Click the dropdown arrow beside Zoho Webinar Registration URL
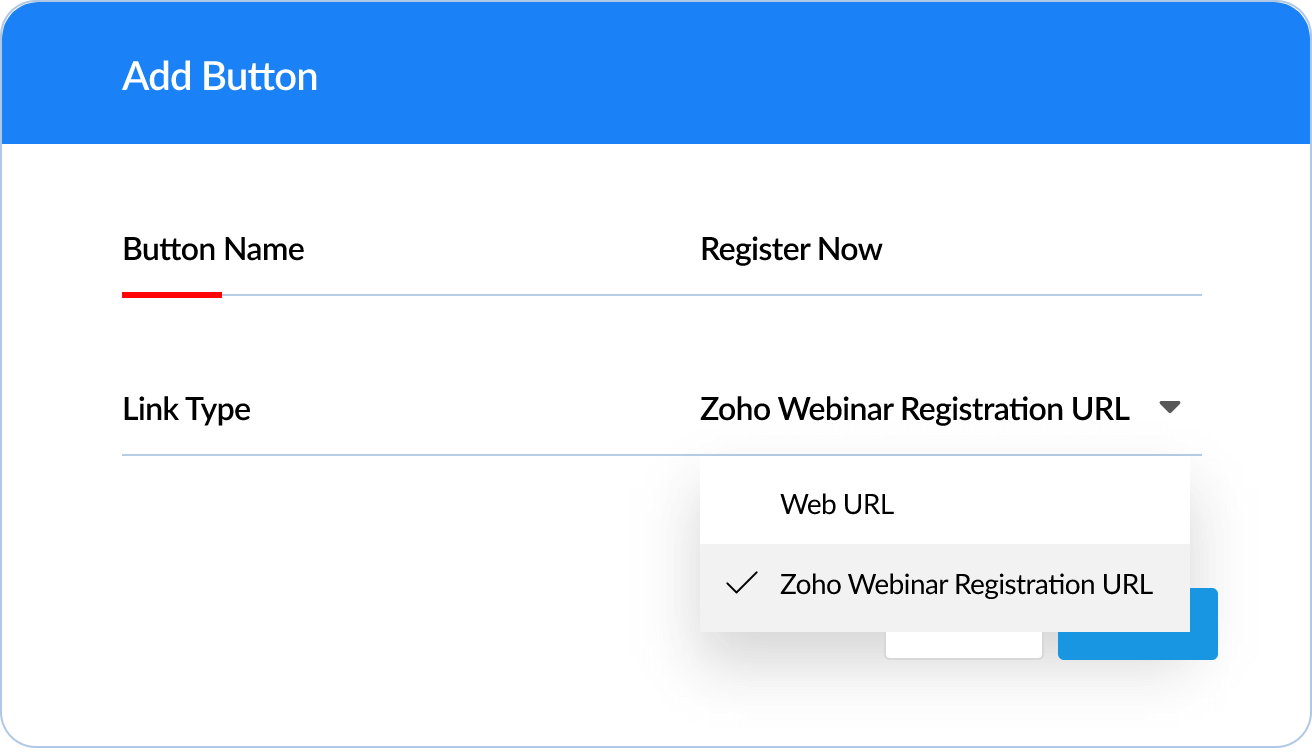Image resolution: width=1312 pixels, height=754 pixels. coord(1170,408)
